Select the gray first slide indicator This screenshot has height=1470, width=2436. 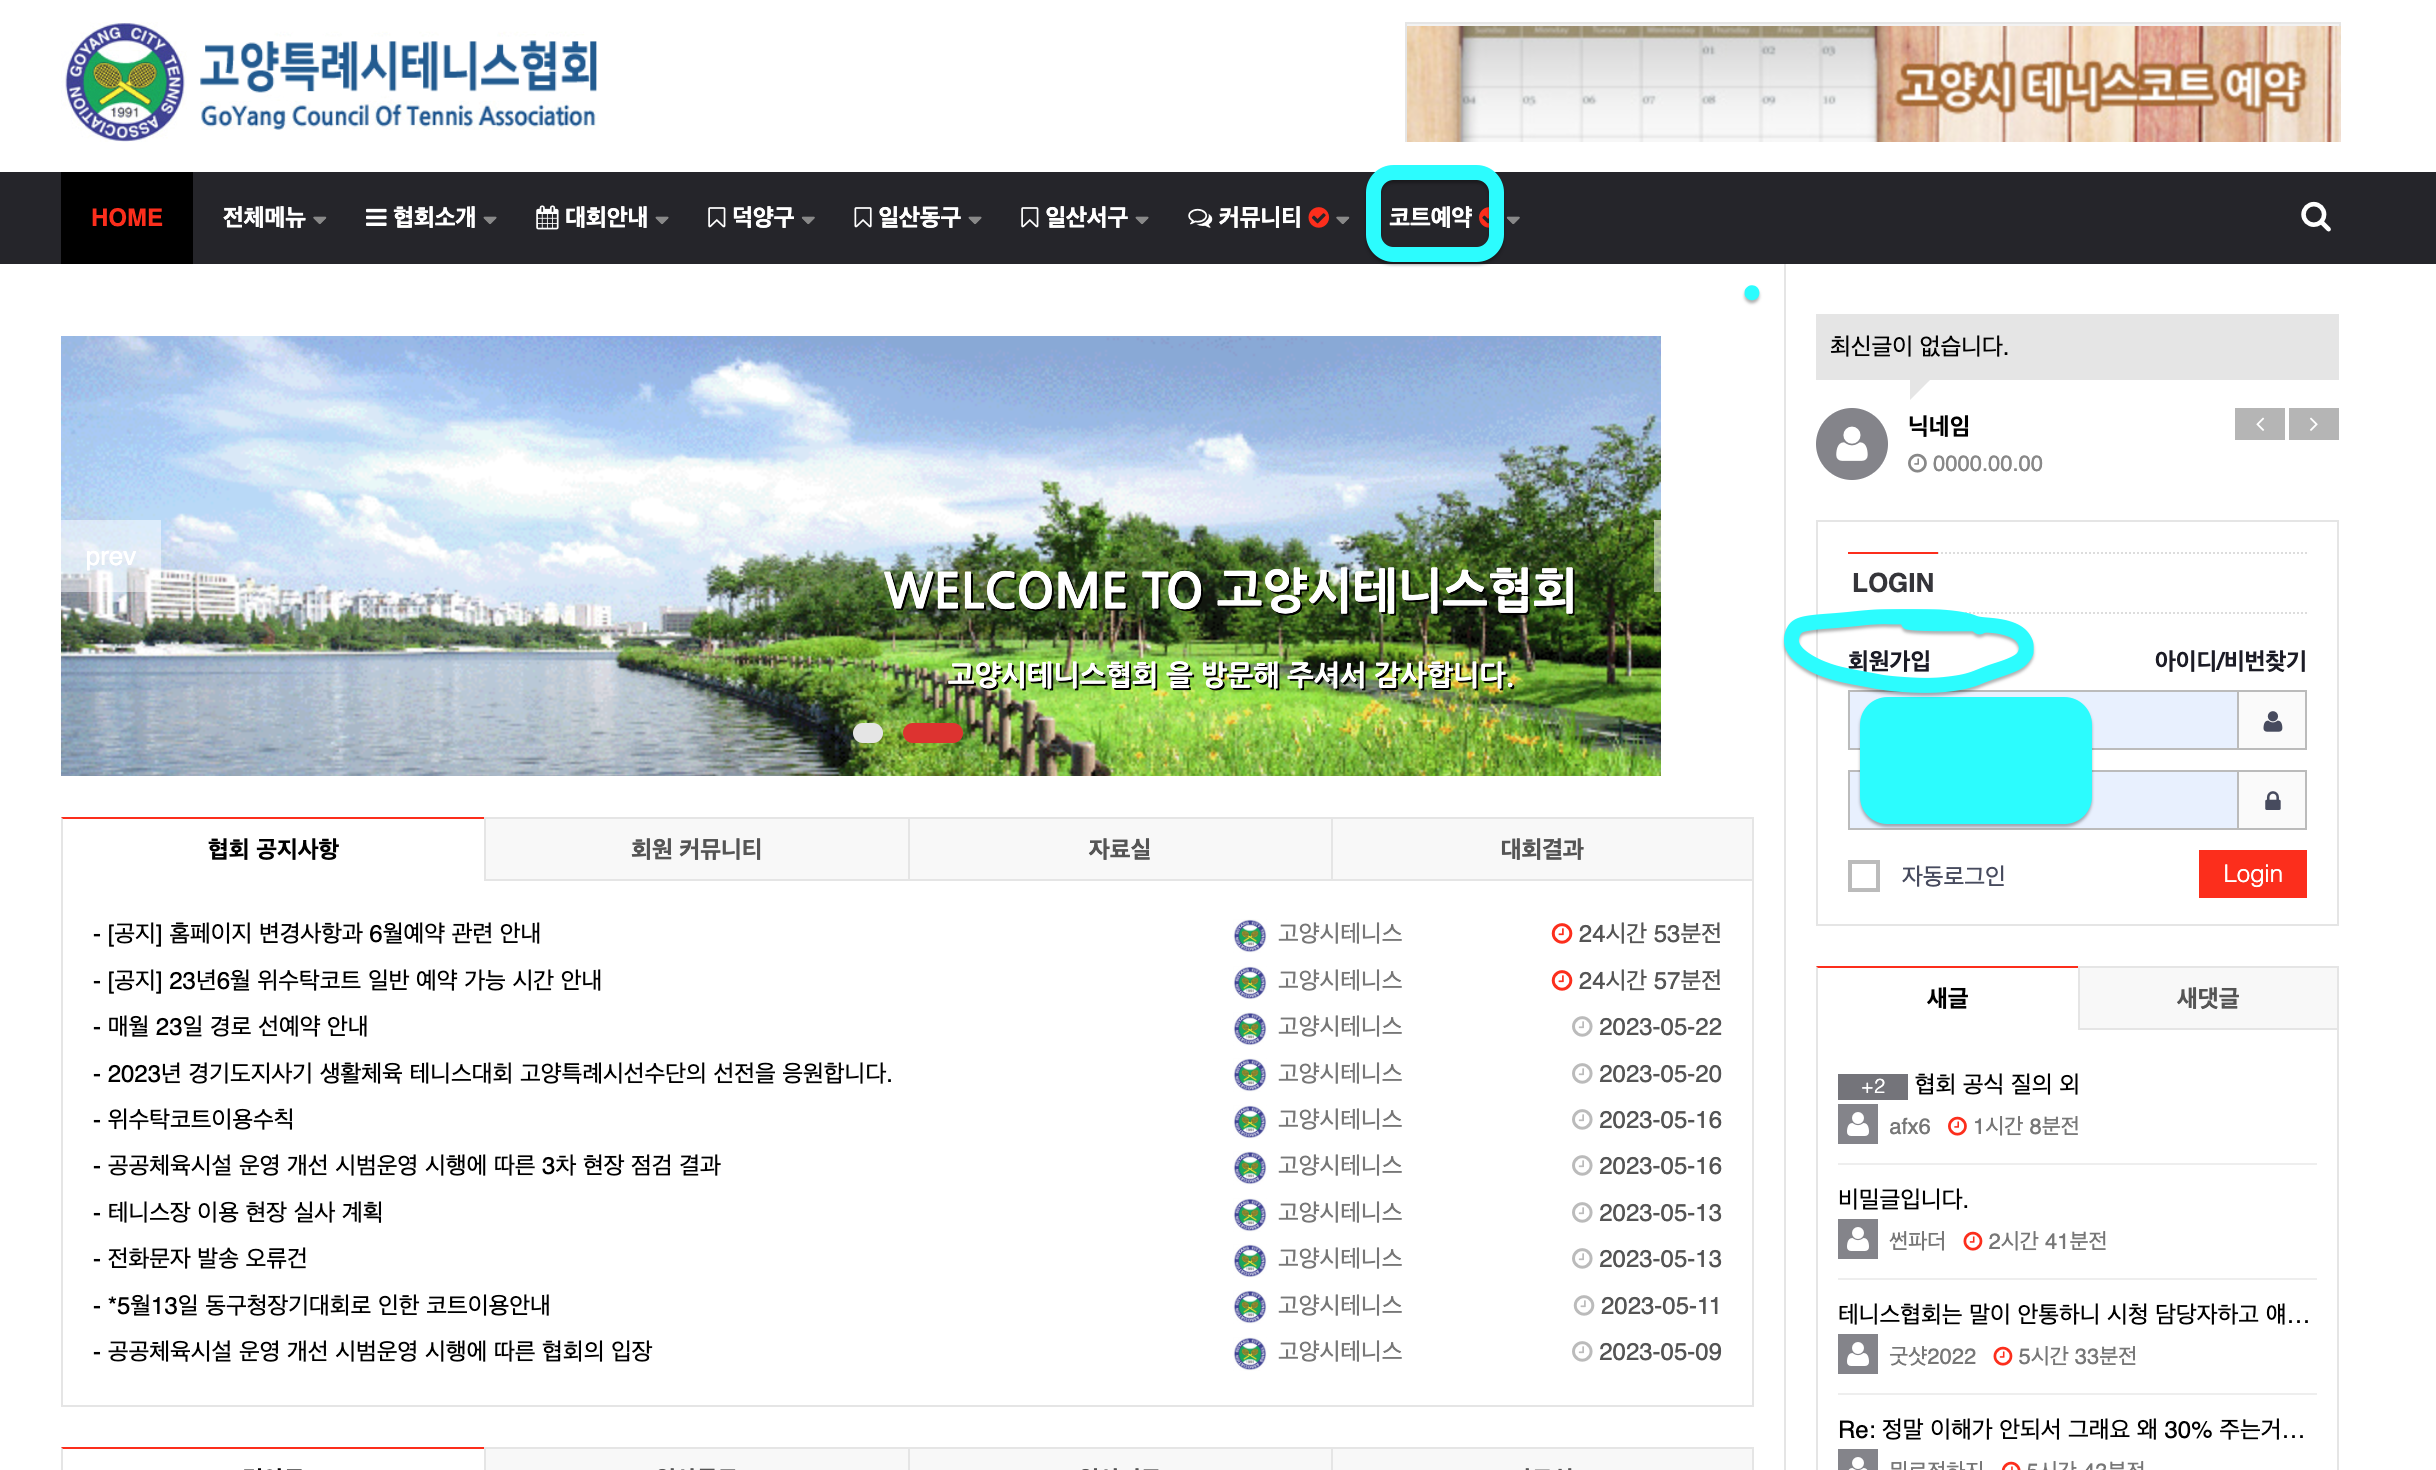[x=867, y=733]
